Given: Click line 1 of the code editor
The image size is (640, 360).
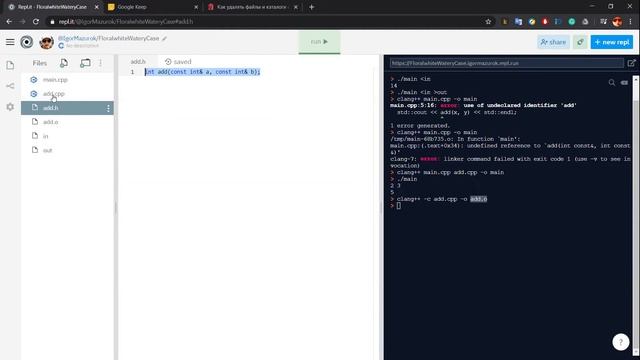Looking at the screenshot, I should coord(202,72).
